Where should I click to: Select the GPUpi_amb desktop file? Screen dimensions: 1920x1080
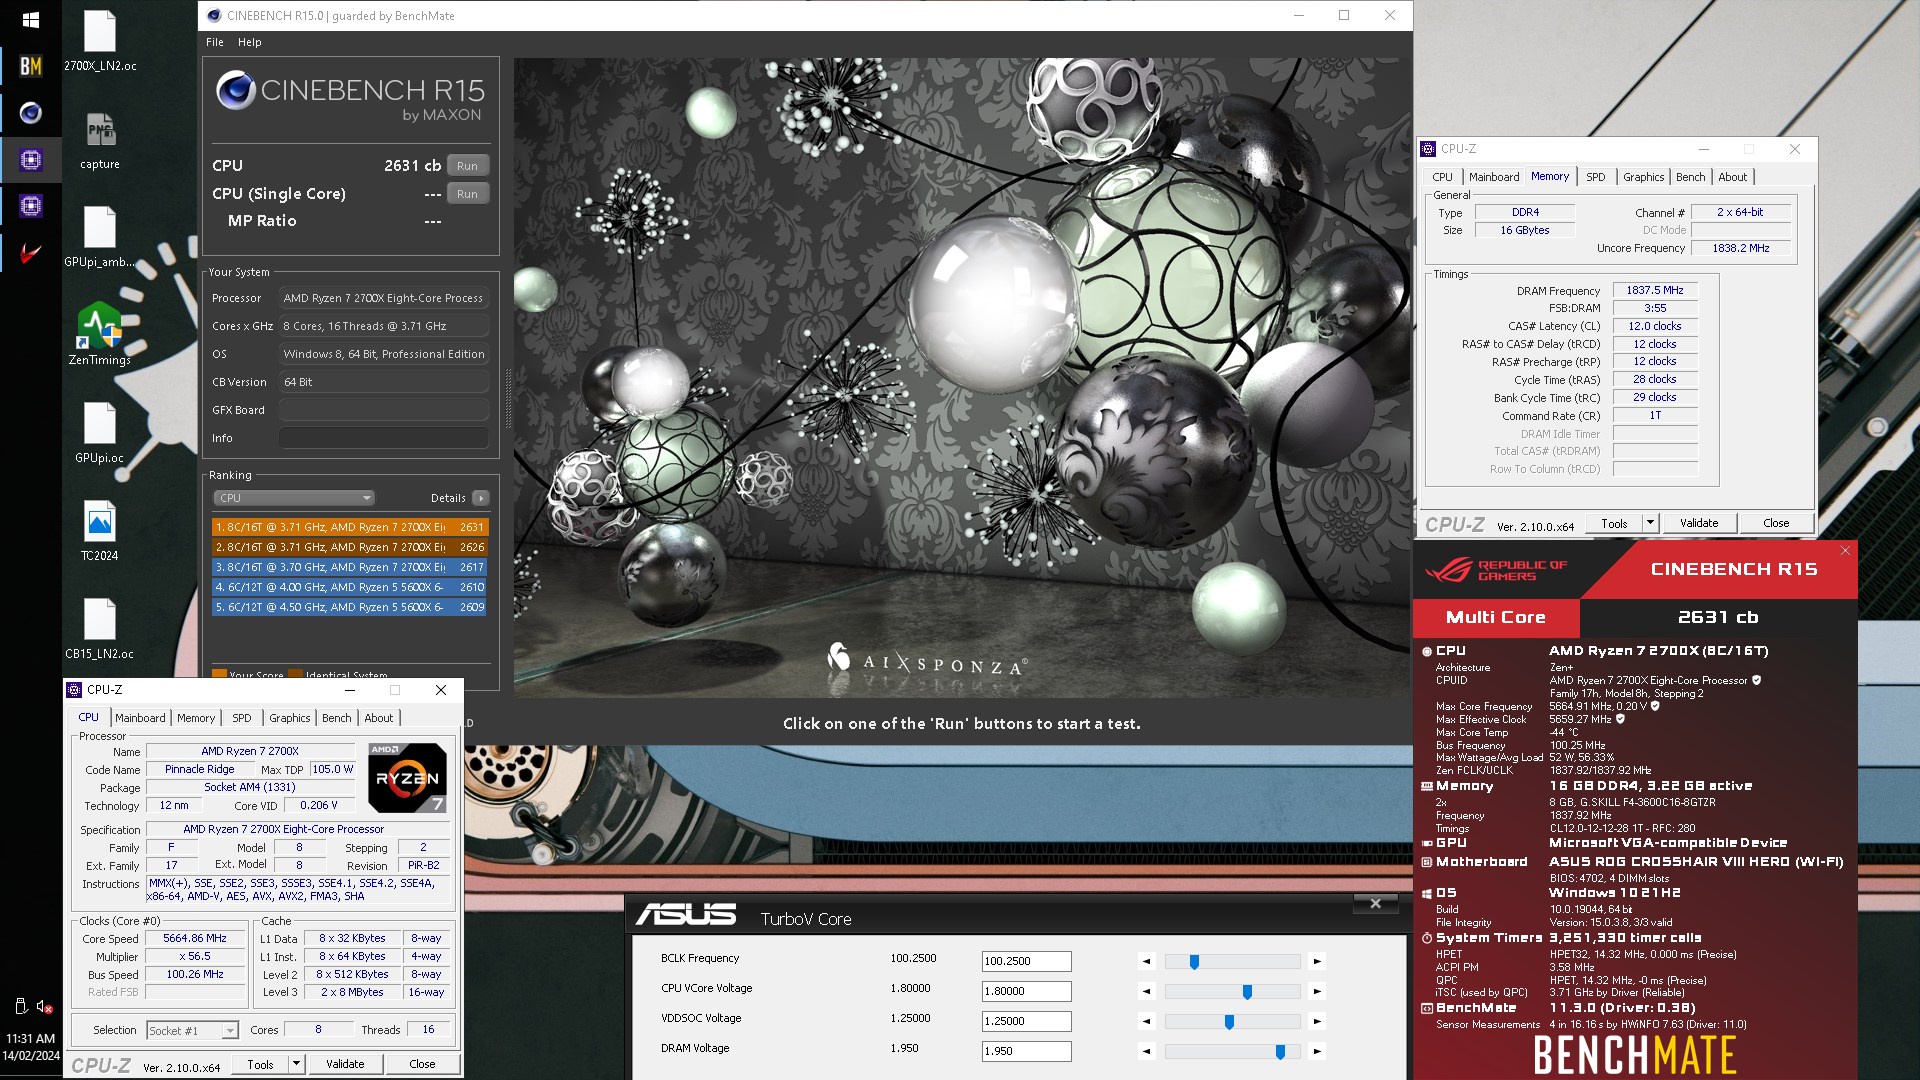point(100,237)
